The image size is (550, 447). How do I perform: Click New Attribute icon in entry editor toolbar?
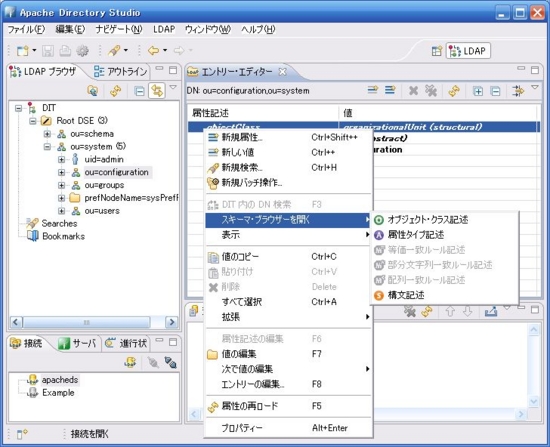pos(390,91)
